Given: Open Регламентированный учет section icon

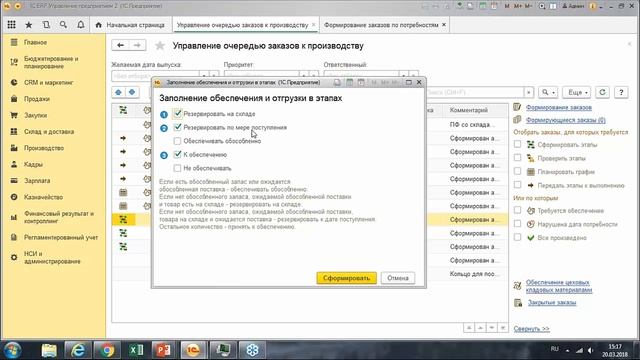Looking at the screenshot, I should [x=14, y=237].
